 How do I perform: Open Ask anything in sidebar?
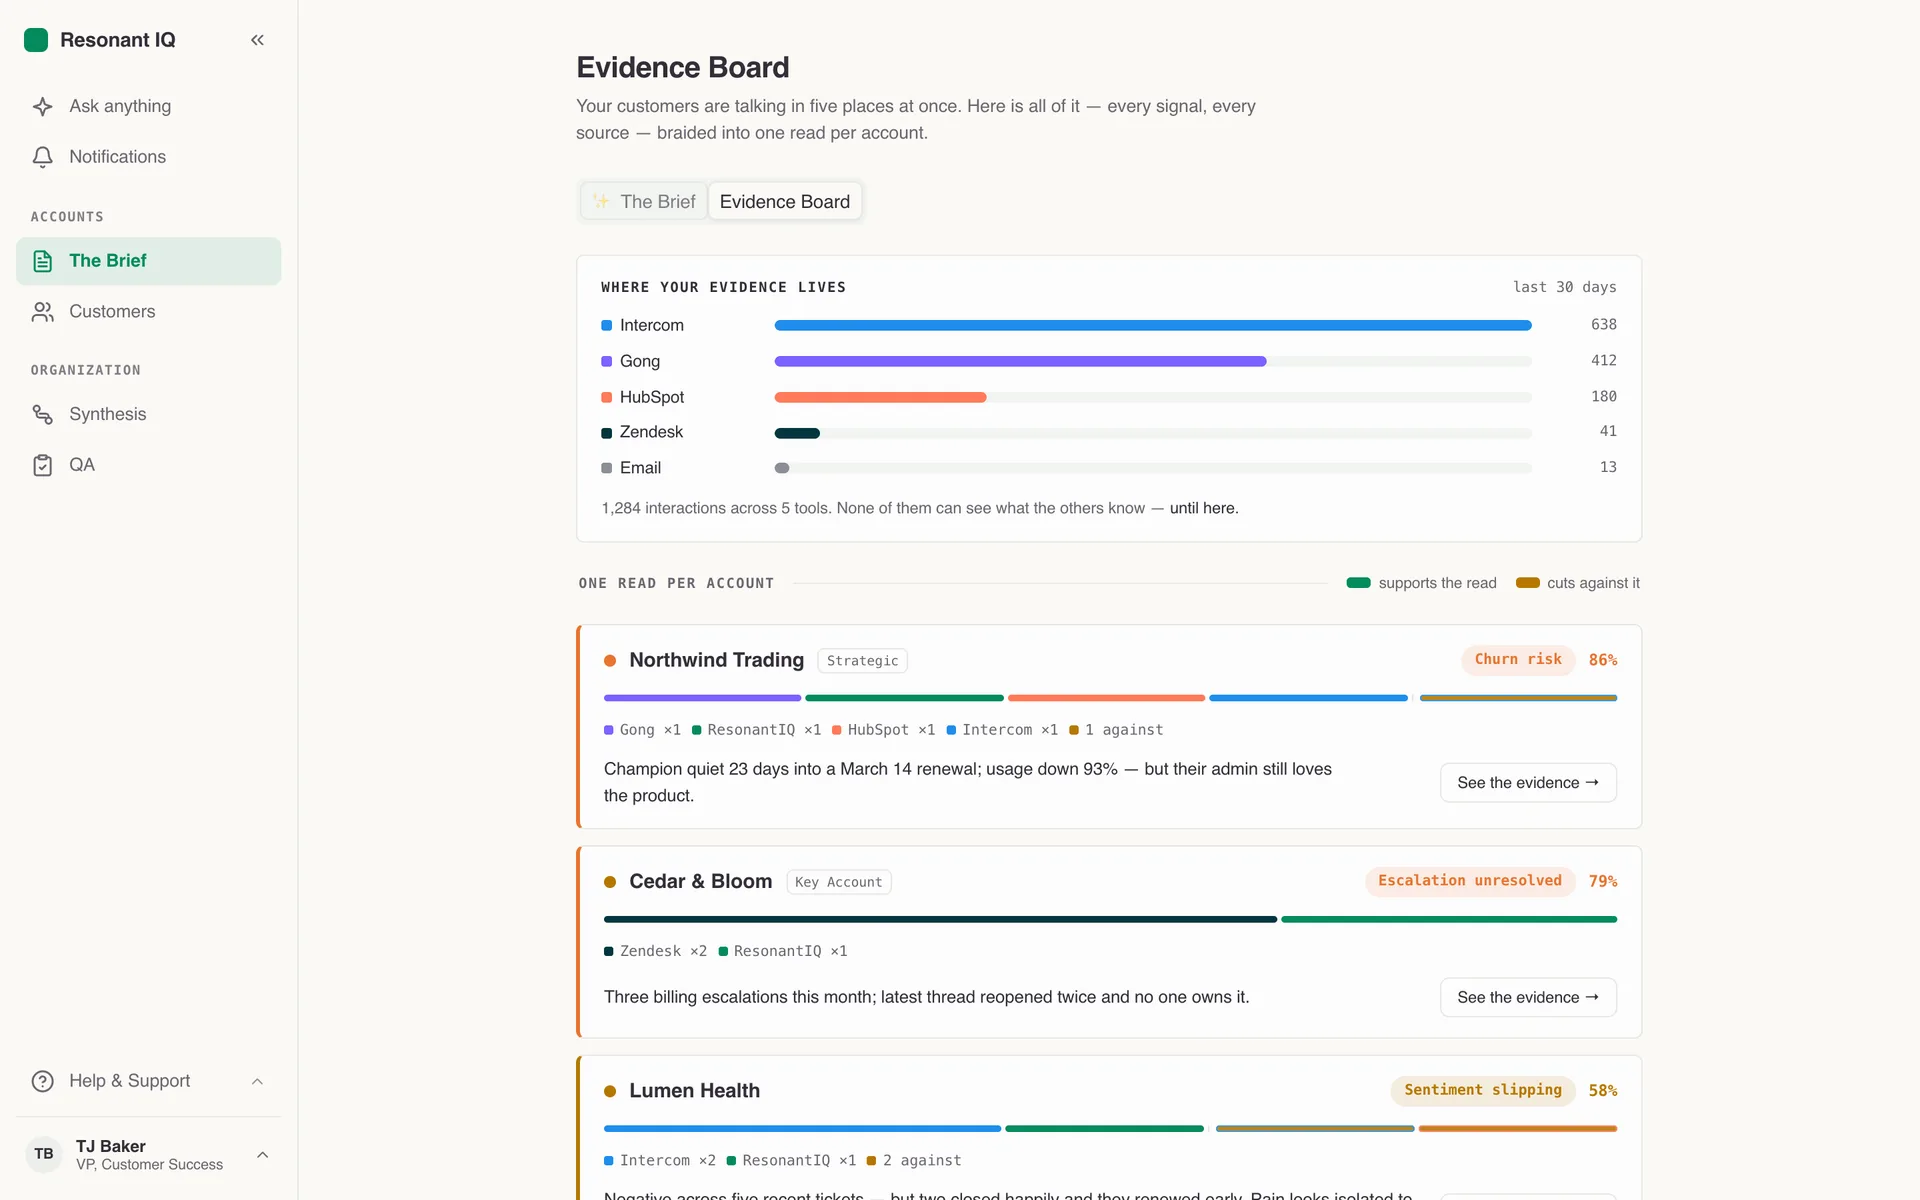(x=148, y=106)
